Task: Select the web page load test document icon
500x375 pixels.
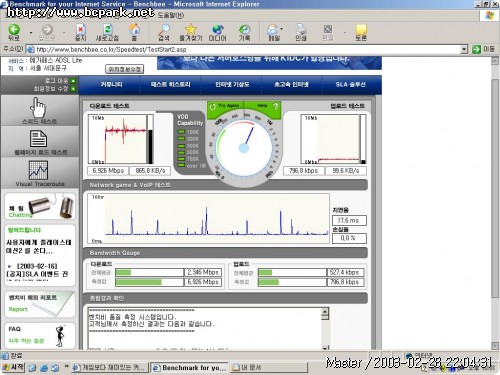Action: [x=38, y=139]
